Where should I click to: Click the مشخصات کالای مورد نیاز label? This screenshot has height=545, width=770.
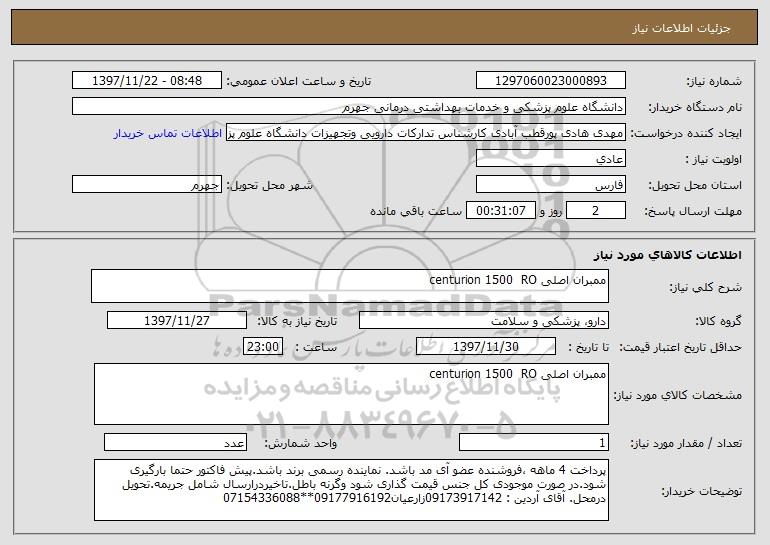click(678, 395)
